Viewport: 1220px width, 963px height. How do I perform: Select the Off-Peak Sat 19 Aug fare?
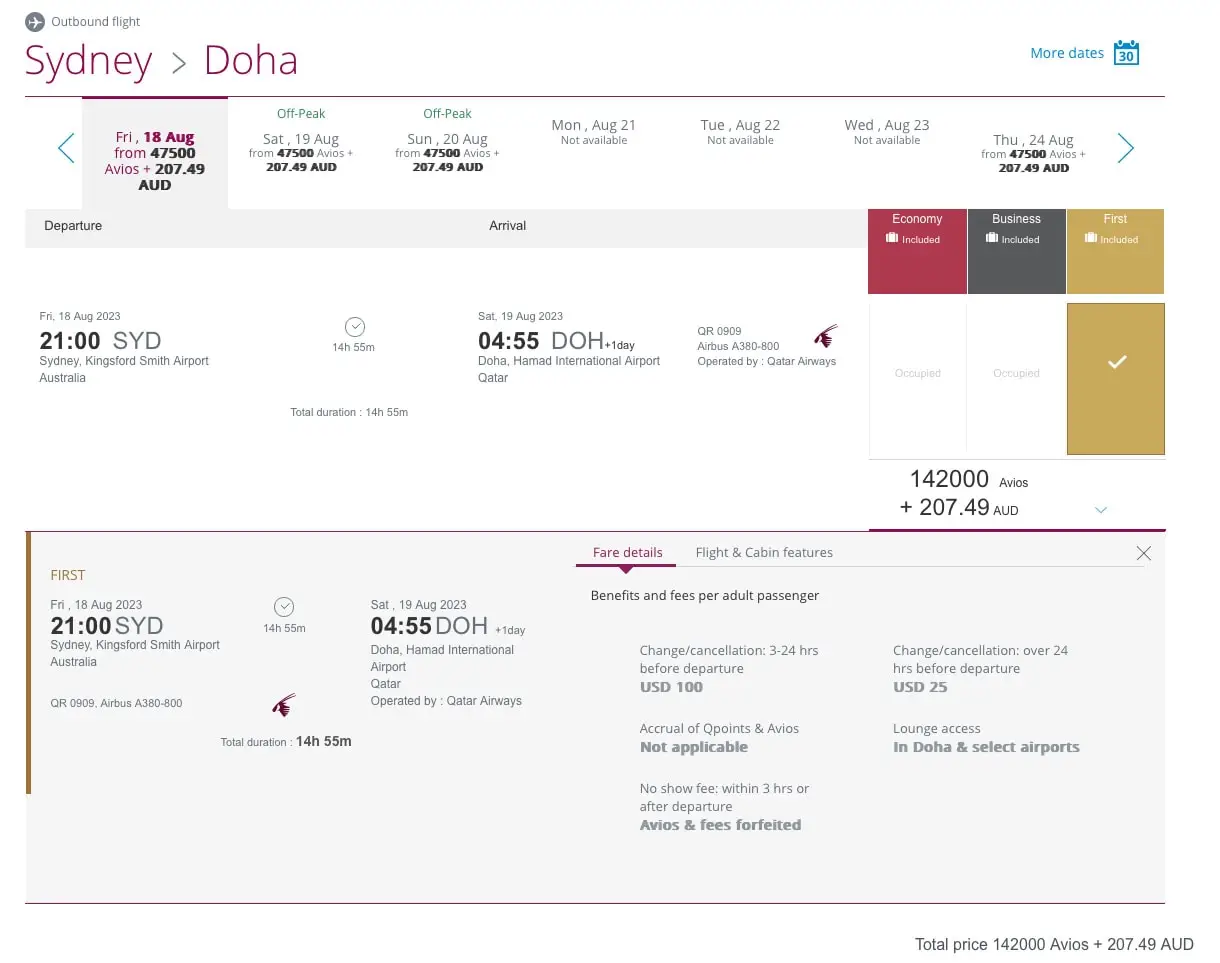point(301,145)
